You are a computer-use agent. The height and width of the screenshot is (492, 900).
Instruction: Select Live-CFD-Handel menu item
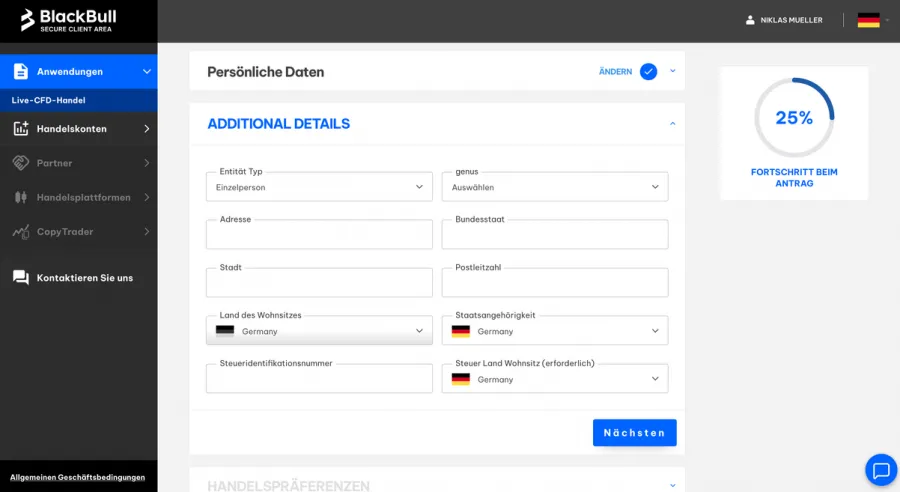click(x=49, y=100)
